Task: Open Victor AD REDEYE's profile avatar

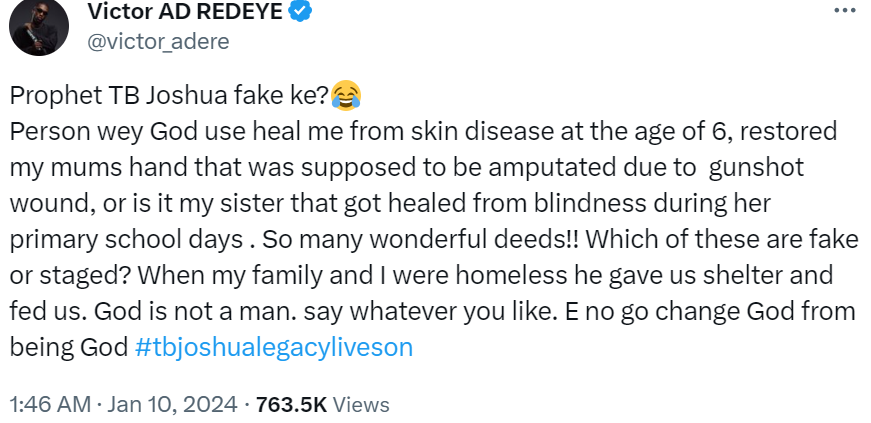Action: tap(38, 26)
